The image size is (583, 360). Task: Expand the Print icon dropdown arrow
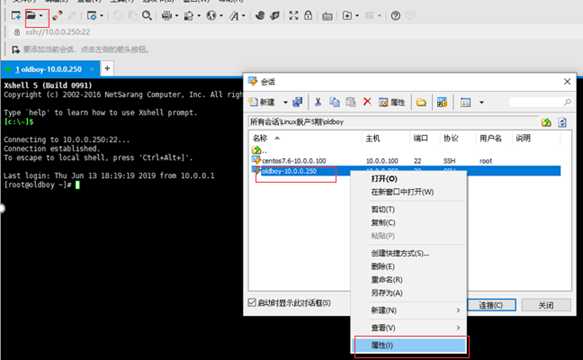177,16
